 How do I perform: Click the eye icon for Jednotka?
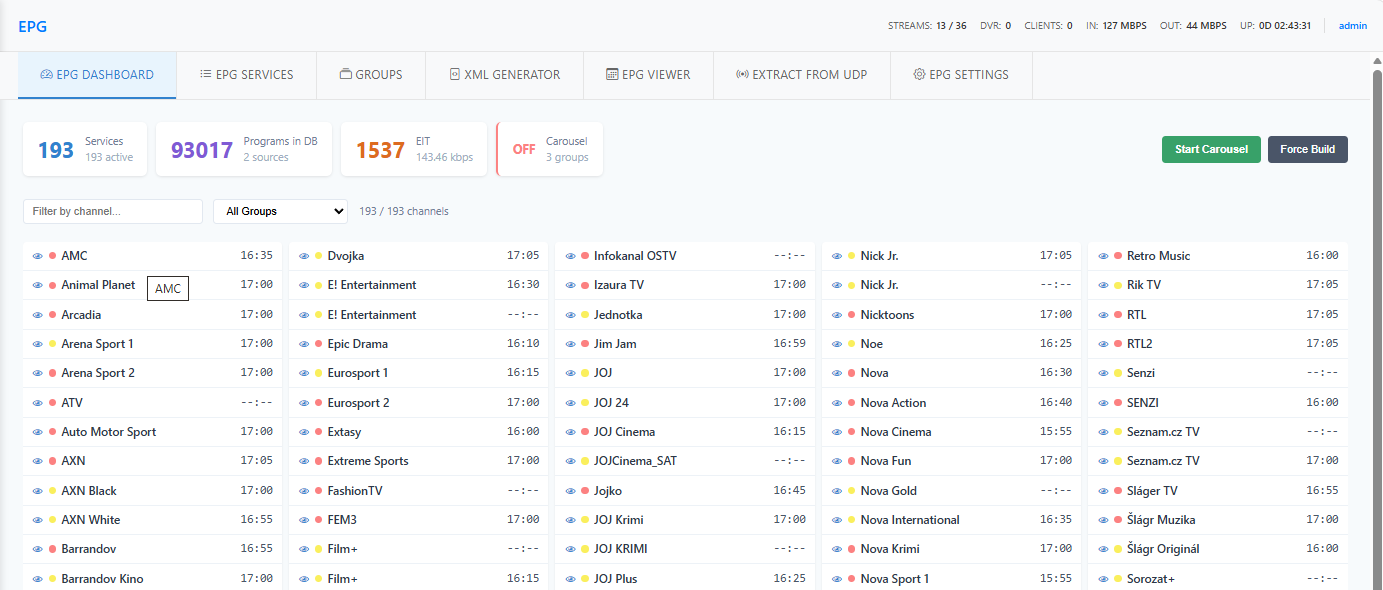(x=570, y=315)
